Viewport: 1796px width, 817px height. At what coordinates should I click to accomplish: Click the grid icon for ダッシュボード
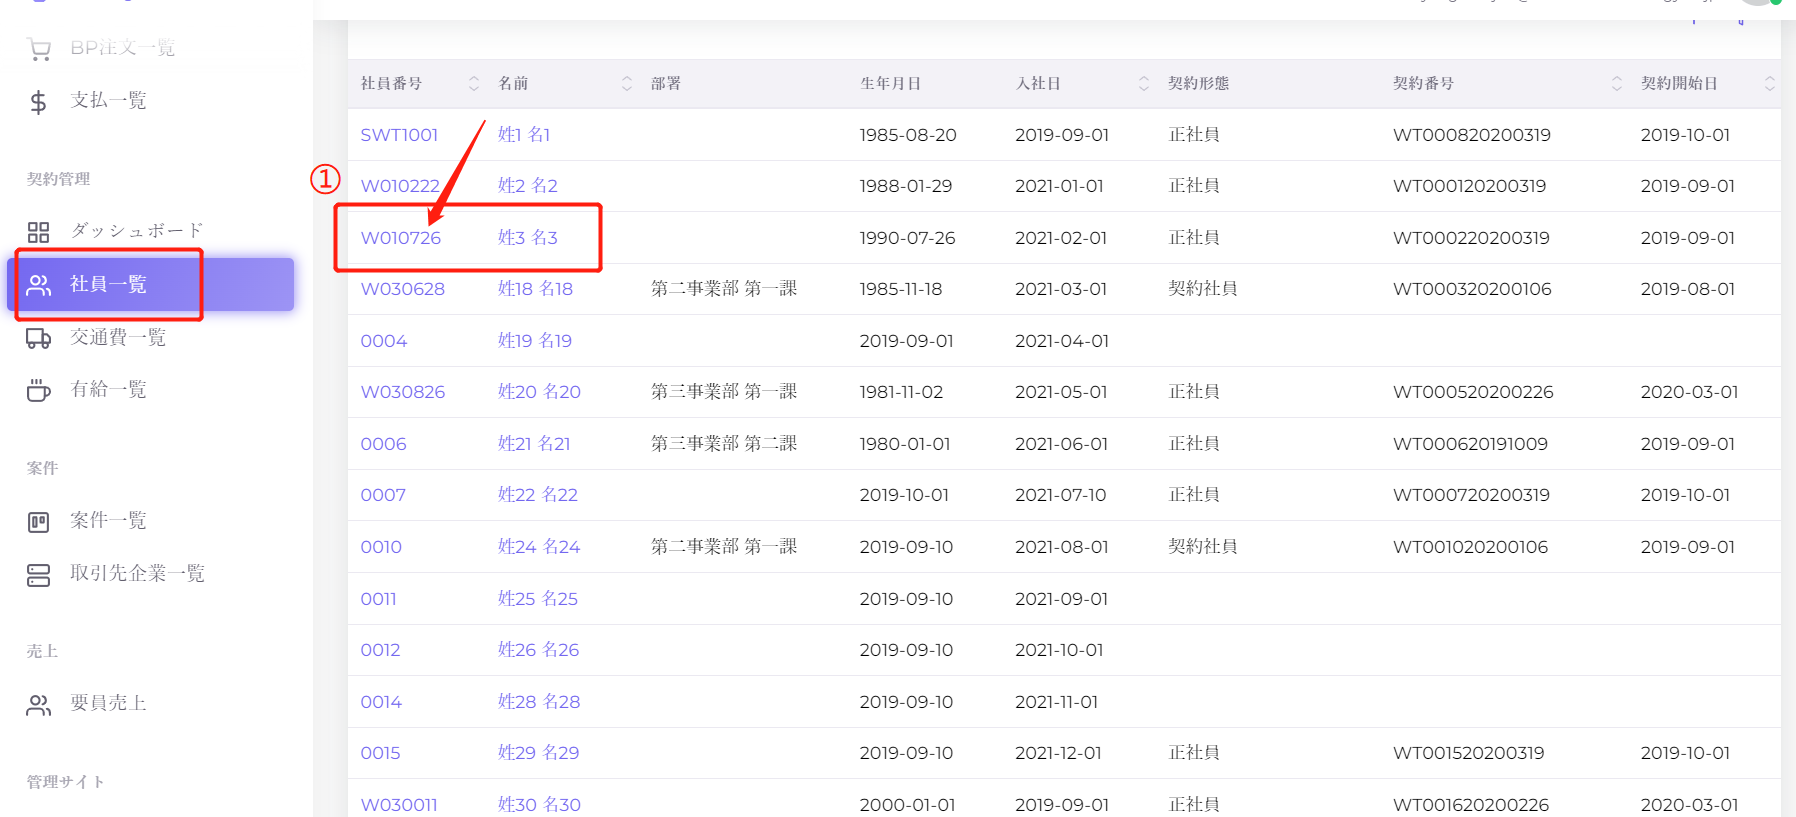click(x=38, y=232)
